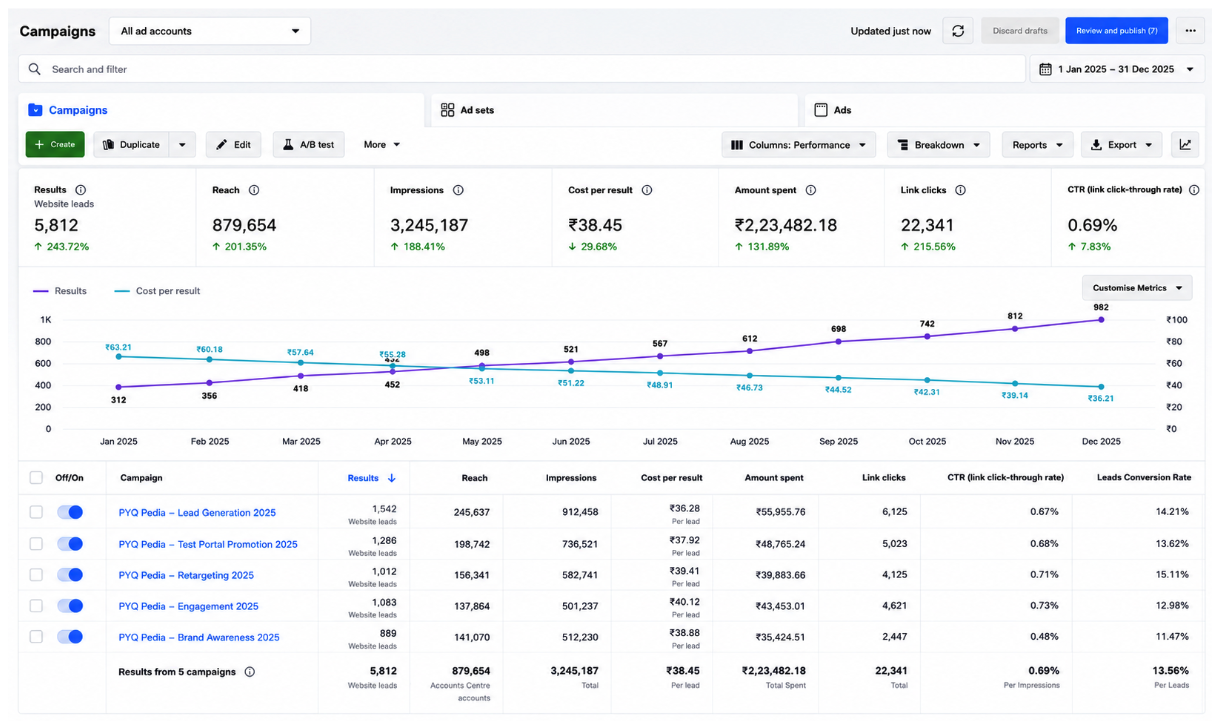This screenshot has width=1213, height=721.
Task: Open the Export dropdown
Action: (1121, 145)
